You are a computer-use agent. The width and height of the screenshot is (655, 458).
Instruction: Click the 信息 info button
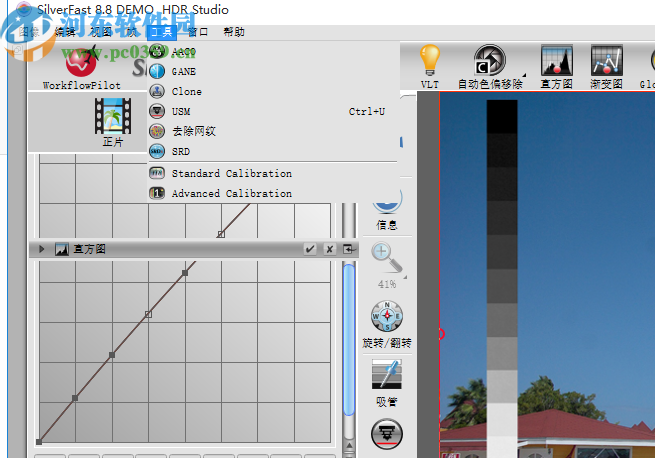point(387,211)
